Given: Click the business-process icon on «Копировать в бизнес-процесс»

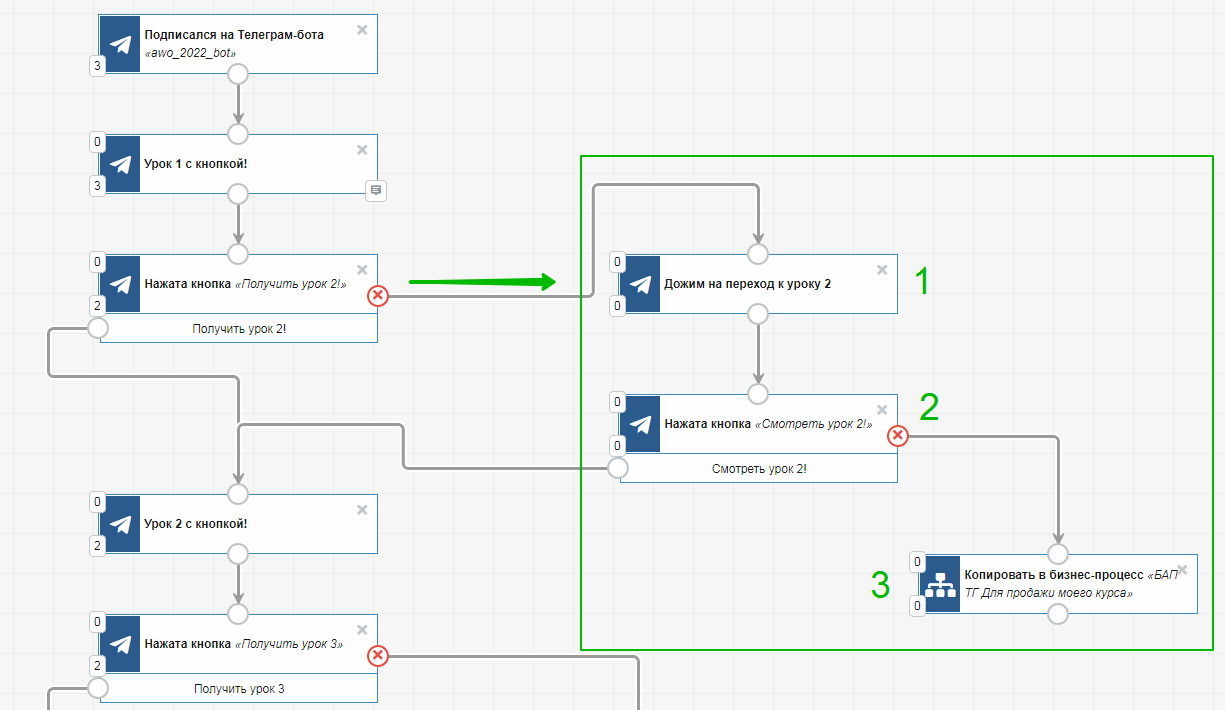Looking at the screenshot, I should (941, 584).
